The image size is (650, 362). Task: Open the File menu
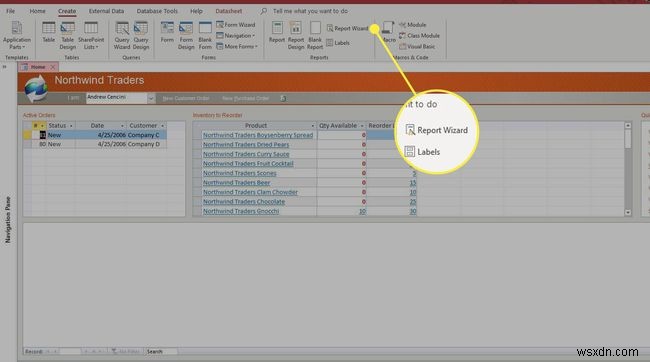(x=10, y=11)
